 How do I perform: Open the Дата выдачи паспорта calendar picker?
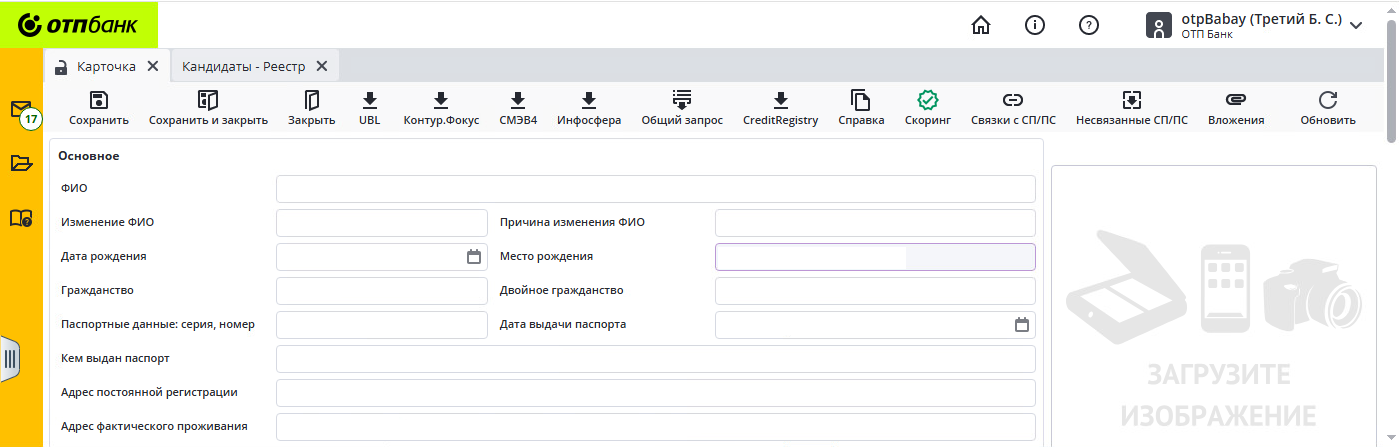(1021, 325)
